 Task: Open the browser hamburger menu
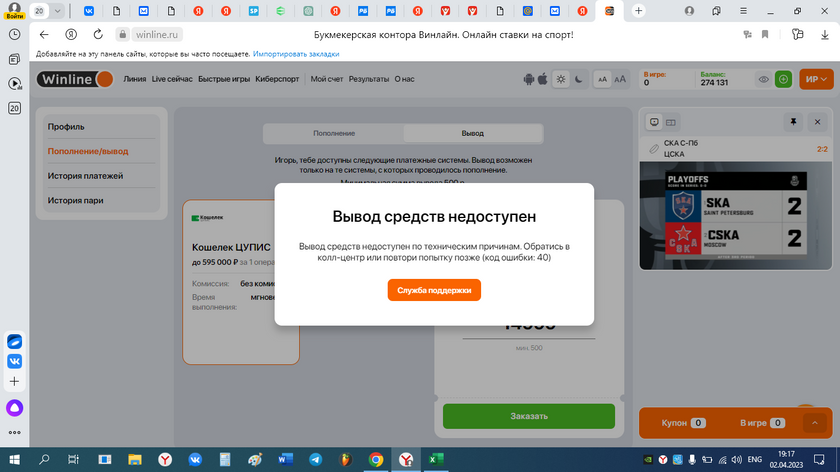(x=743, y=11)
